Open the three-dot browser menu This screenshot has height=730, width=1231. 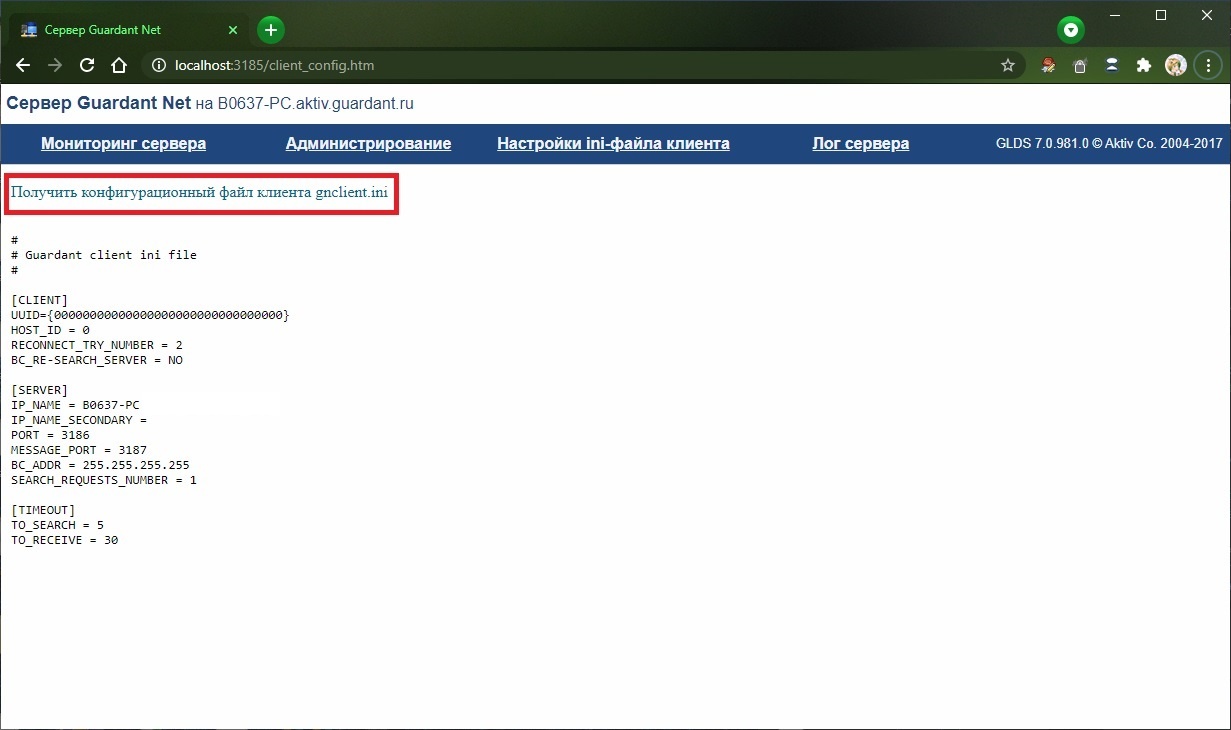1208,66
